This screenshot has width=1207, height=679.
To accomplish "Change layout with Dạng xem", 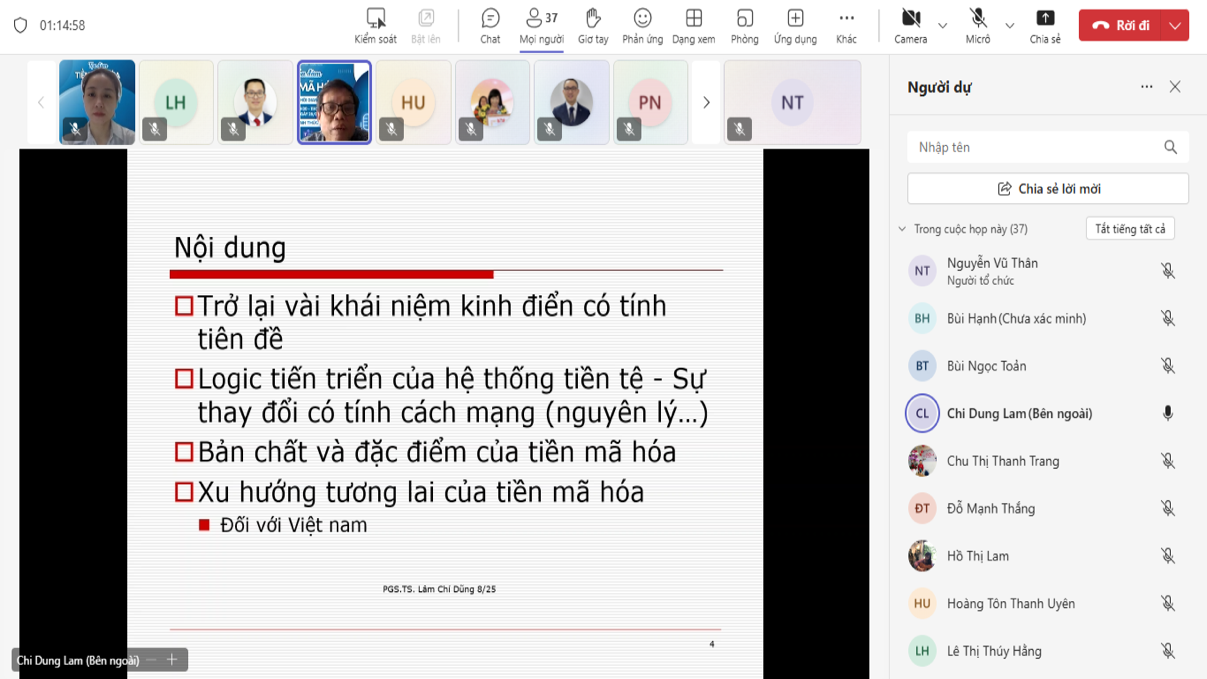I will (x=693, y=25).
